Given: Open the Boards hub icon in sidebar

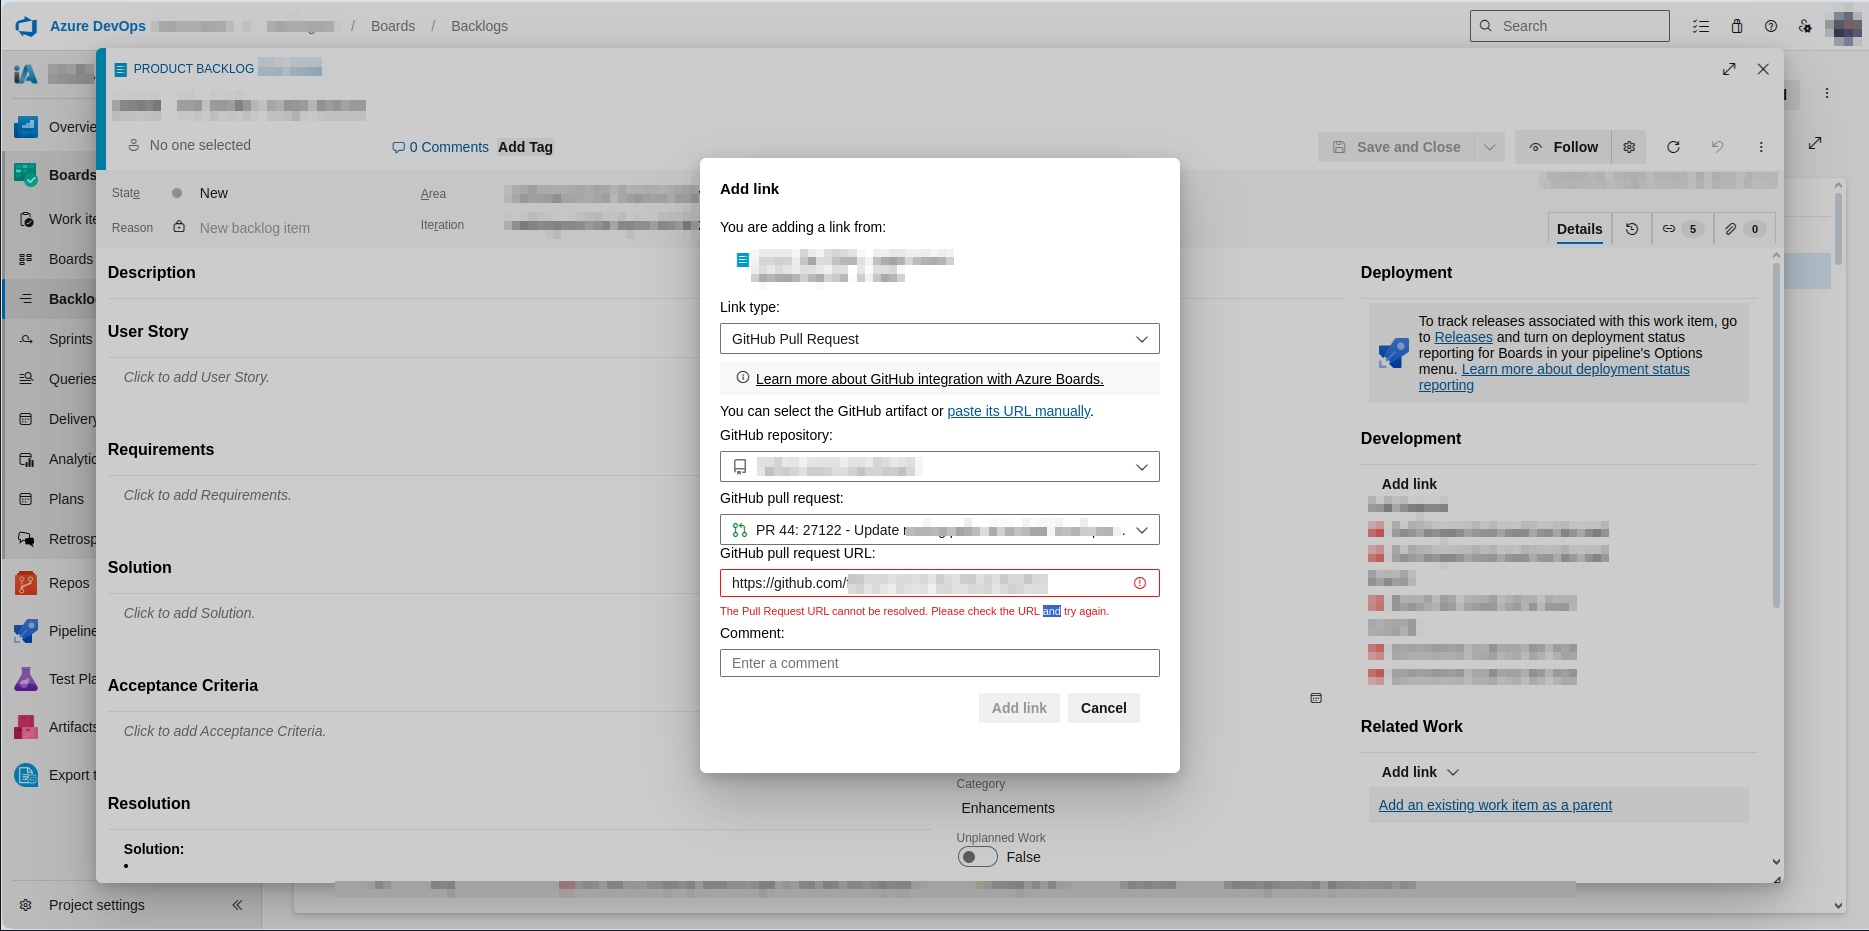Looking at the screenshot, I should tap(26, 175).
